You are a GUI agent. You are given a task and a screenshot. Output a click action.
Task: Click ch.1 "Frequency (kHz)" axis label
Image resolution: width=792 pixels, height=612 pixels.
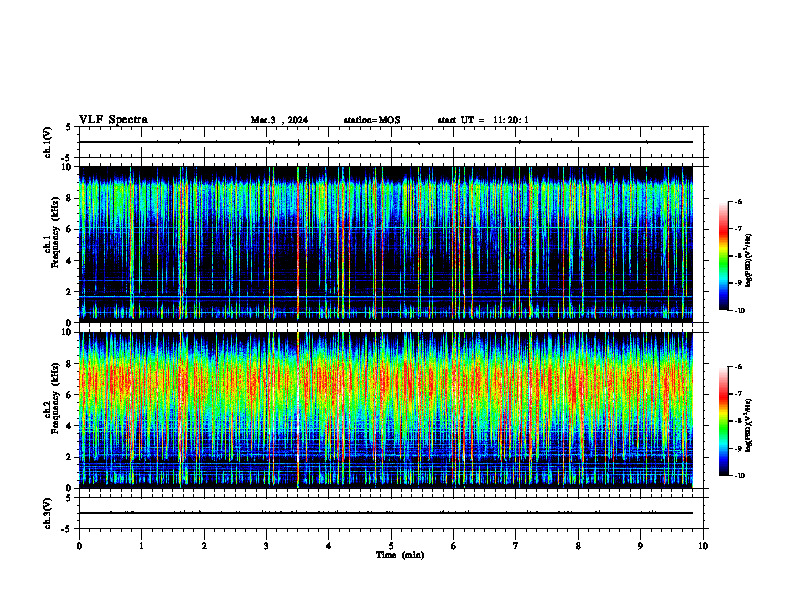coord(55,232)
